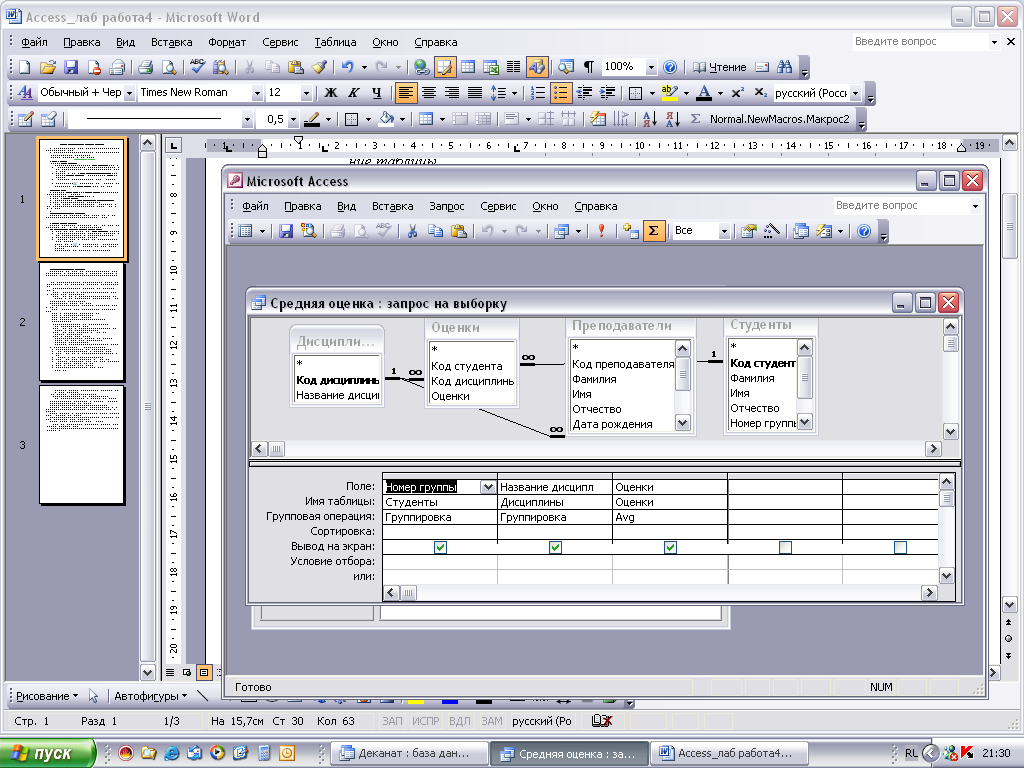Open the line weight 0,5 dropdown
This screenshot has height=768, width=1024.
click(293, 120)
